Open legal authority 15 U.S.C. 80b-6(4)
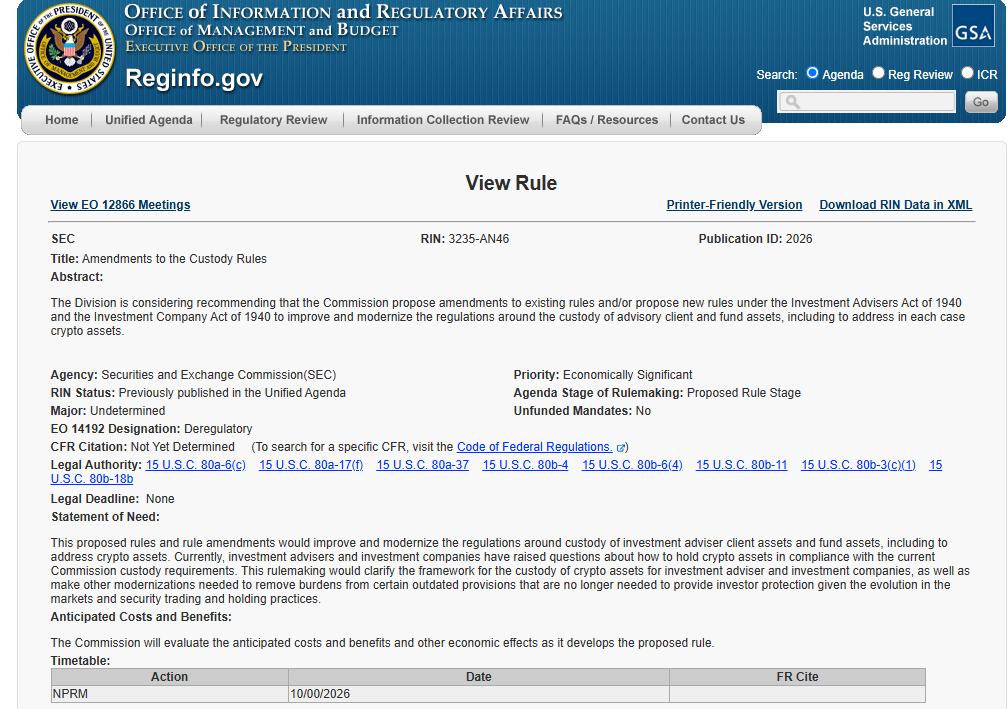The height and width of the screenshot is (709, 1008). click(x=632, y=465)
